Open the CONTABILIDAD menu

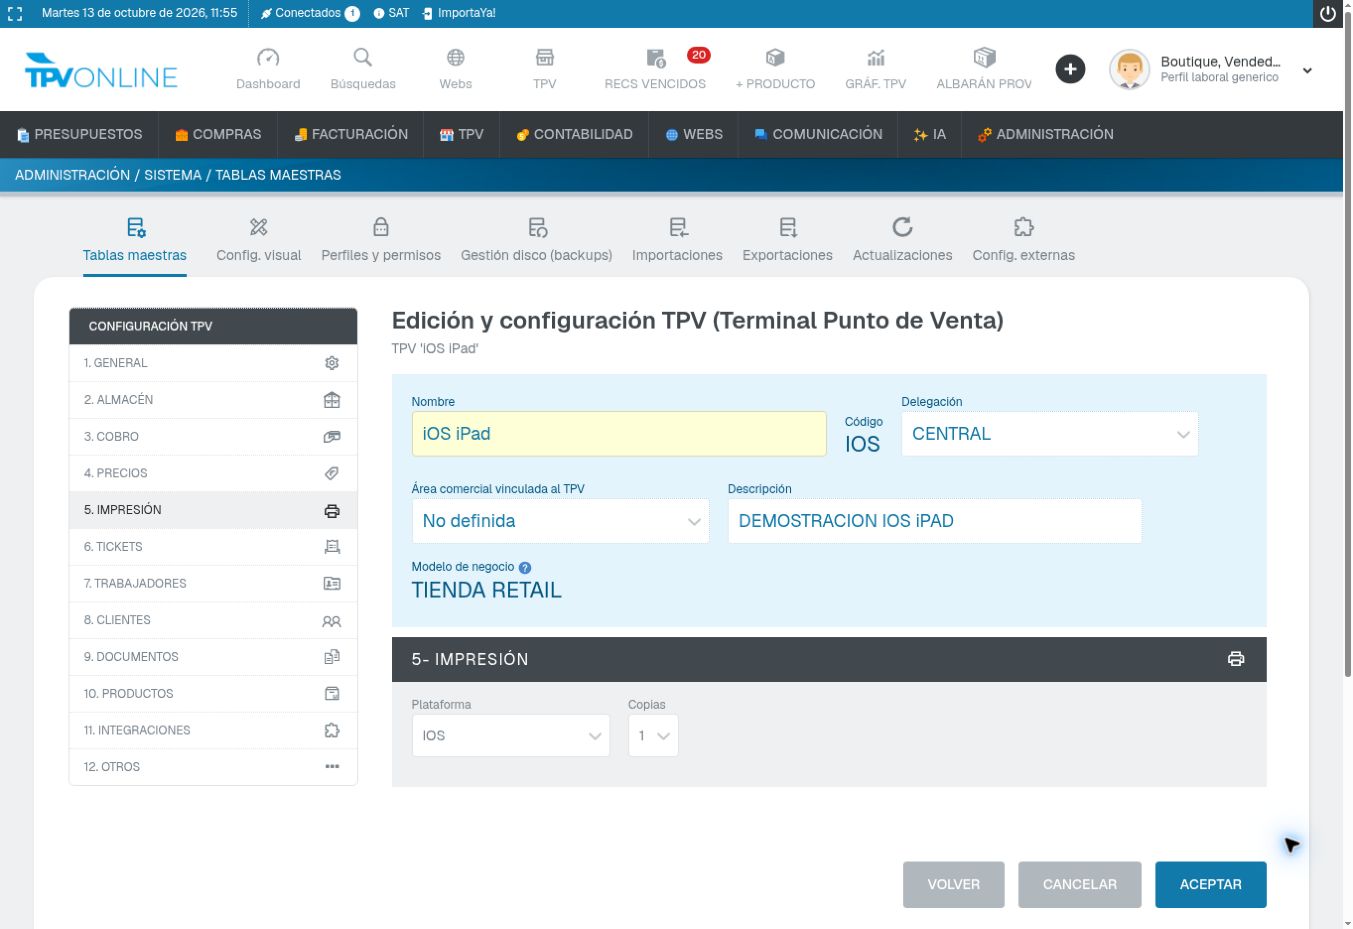pyautogui.click(x=574, y=134)
